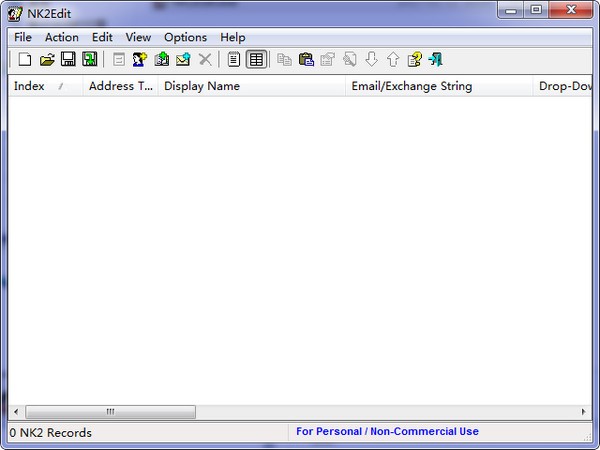Click the Paste clipboard icon

pyautogui.click(x=306, y=60)
